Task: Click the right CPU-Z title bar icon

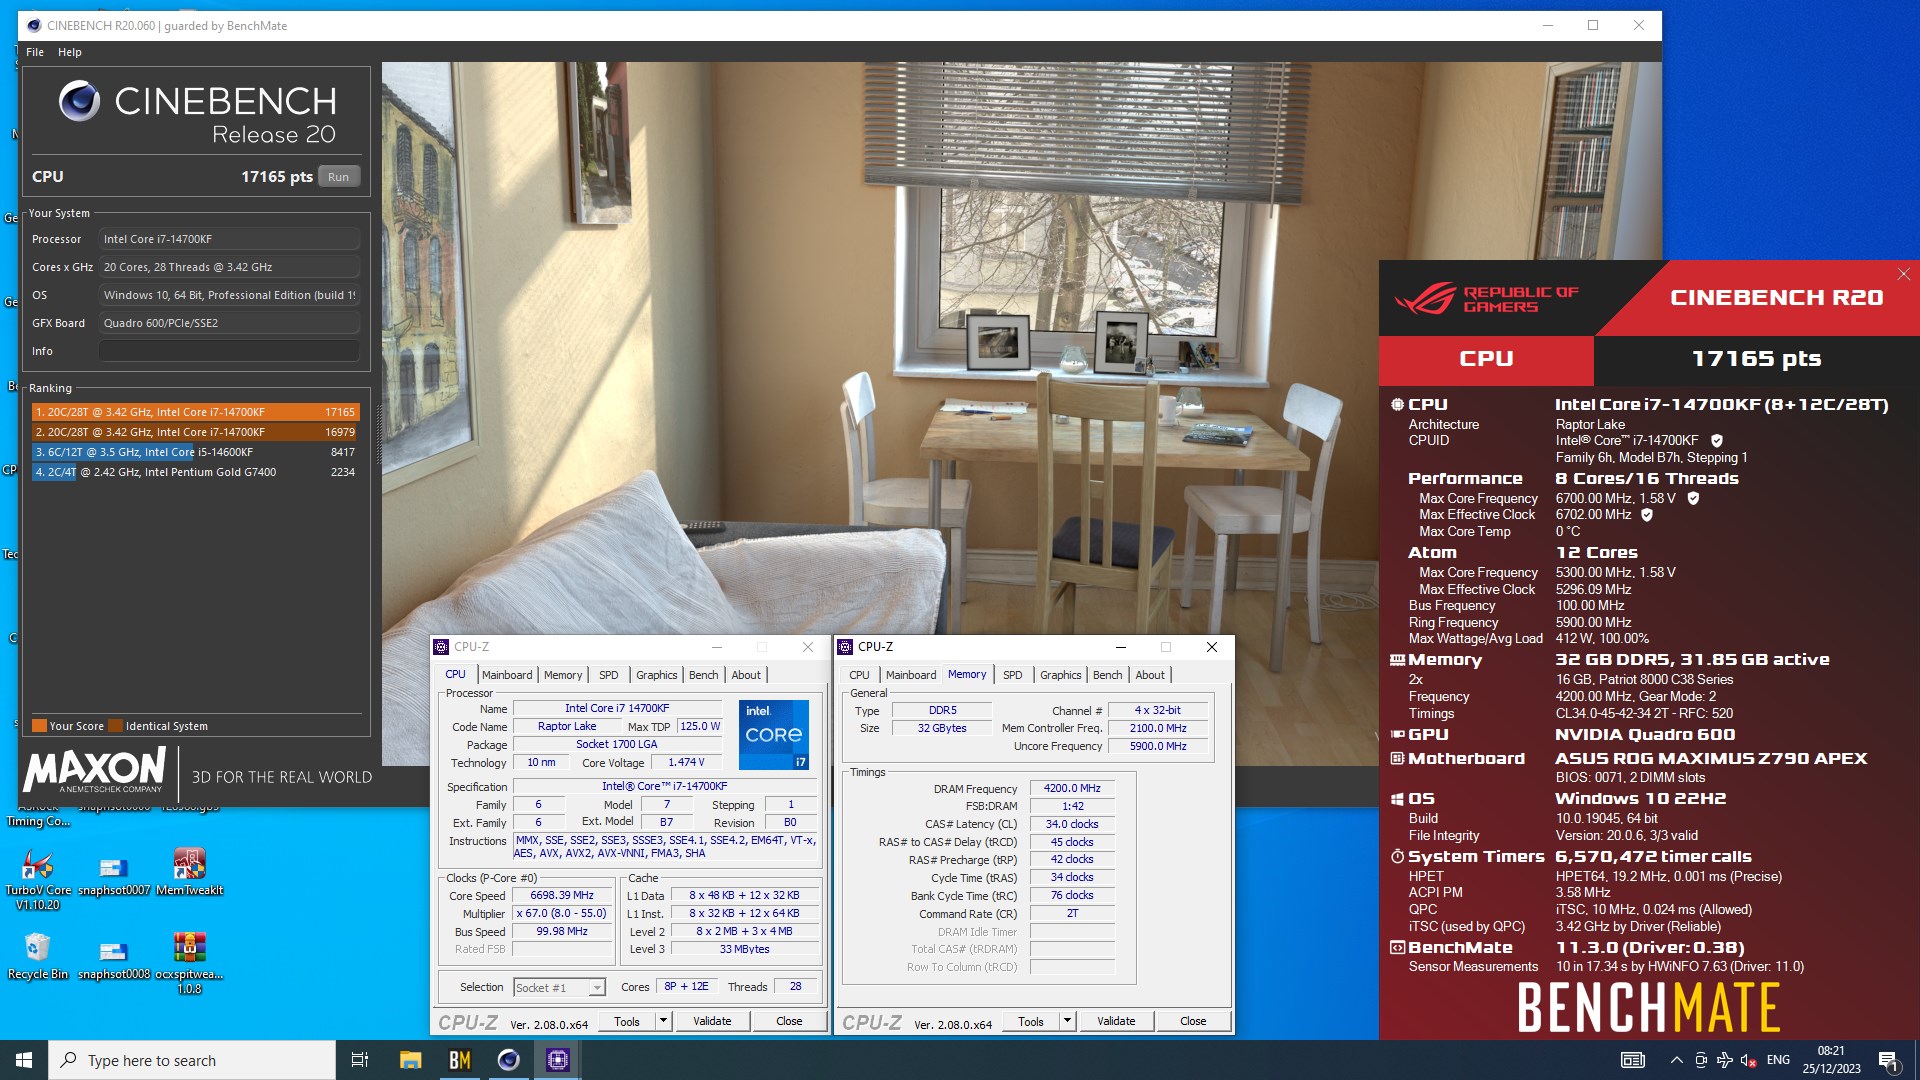Action: tap(845, 647)
